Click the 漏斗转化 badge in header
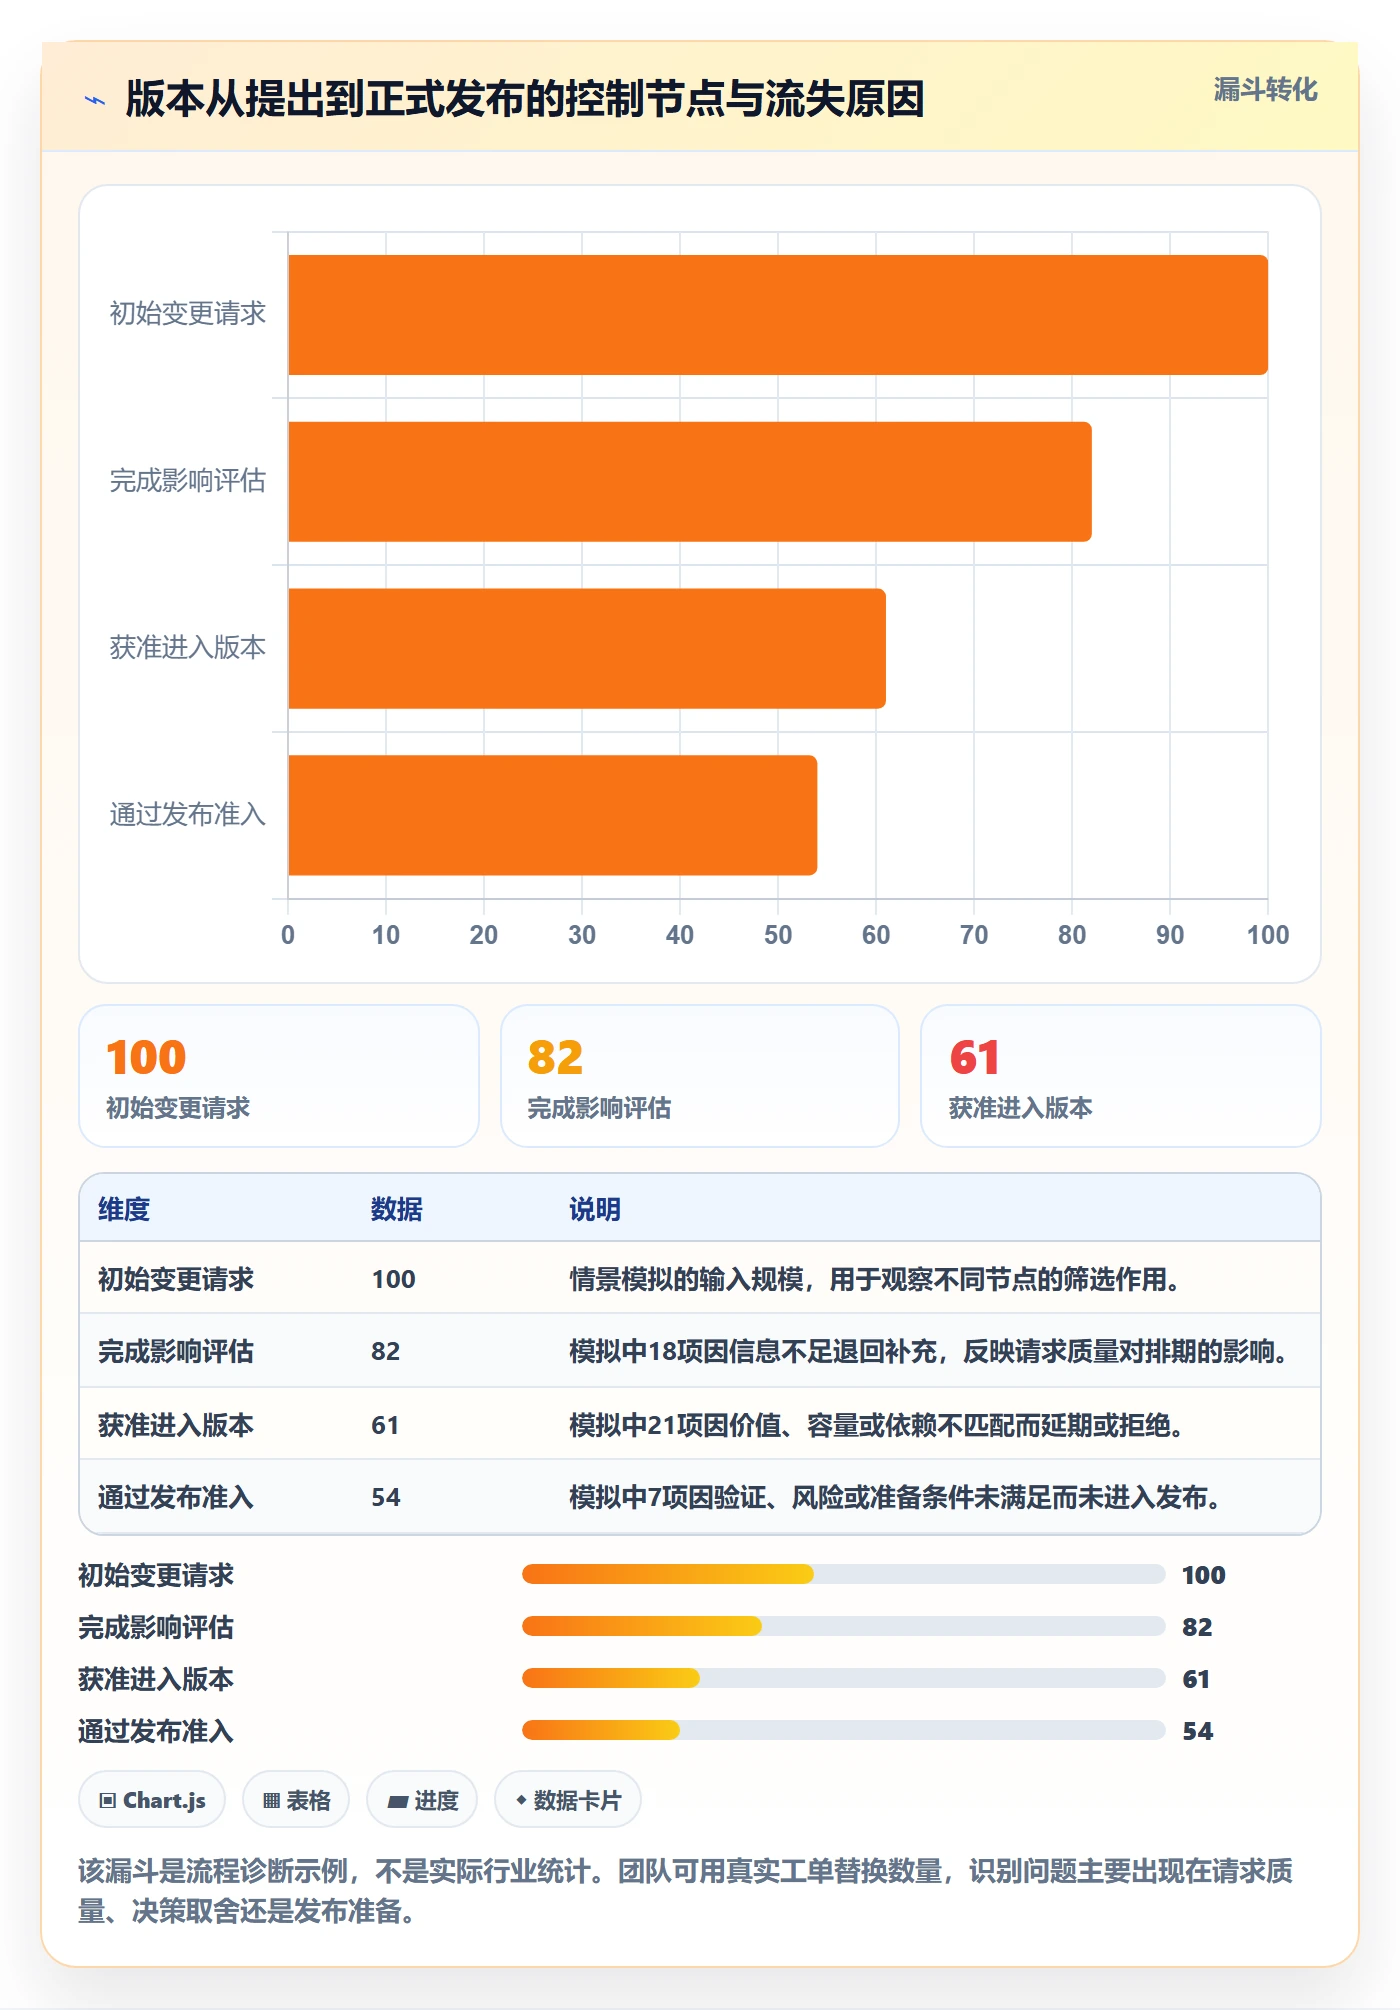This screenshot has height=2010, width=1400. click(1265, 90)
